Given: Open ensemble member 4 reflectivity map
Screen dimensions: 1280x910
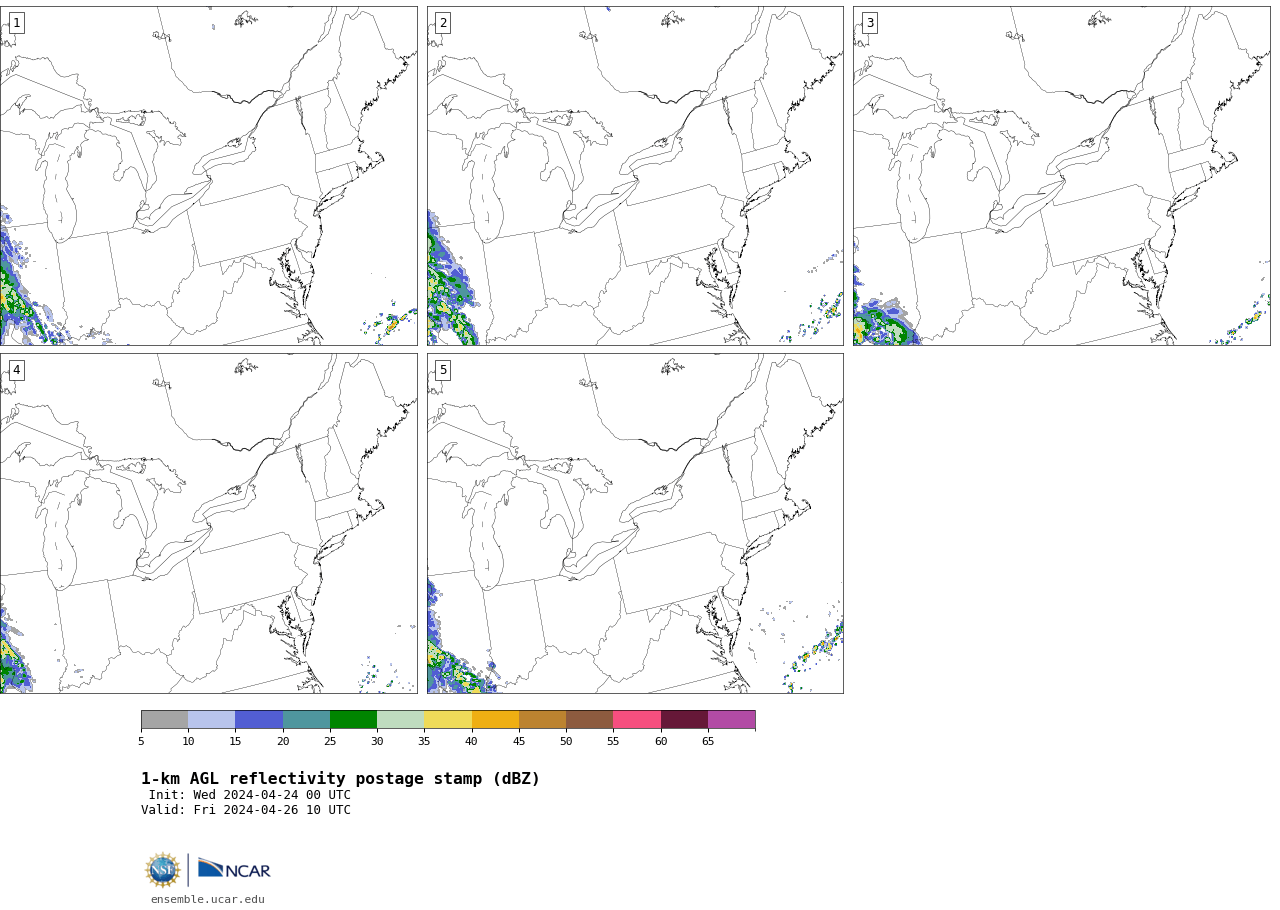Looking at the screenshot, I should (x=208, y=523).
